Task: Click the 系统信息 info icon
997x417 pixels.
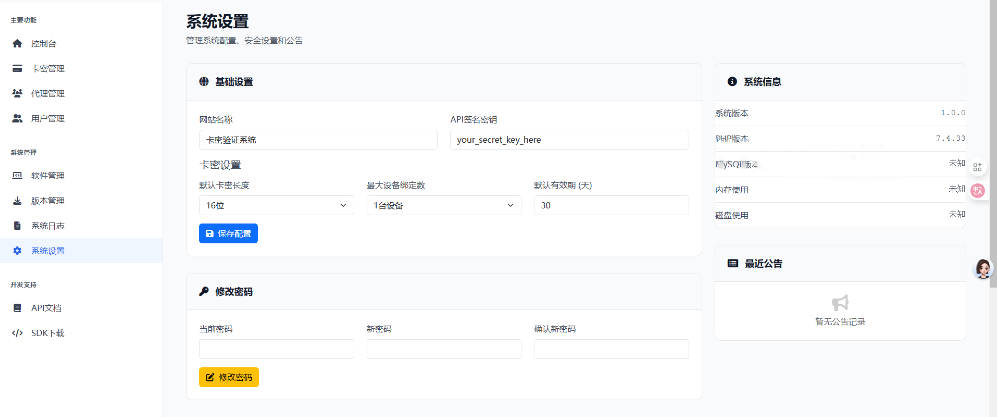Action: point(732,81)
